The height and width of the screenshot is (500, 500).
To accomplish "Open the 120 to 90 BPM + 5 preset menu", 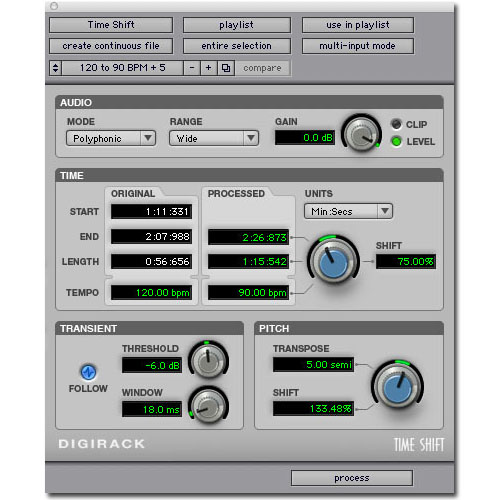I will [x=123, y=68].
